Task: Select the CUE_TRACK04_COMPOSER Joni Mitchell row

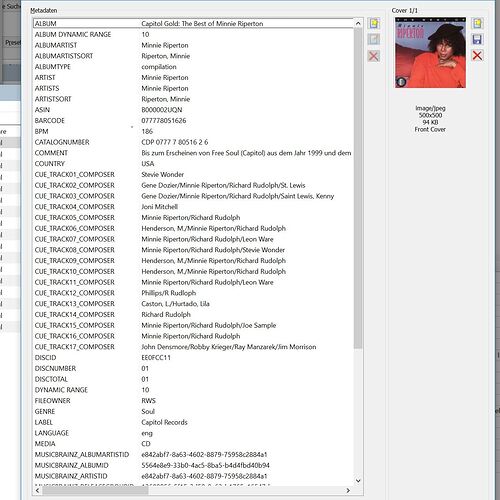Action: 193,207
